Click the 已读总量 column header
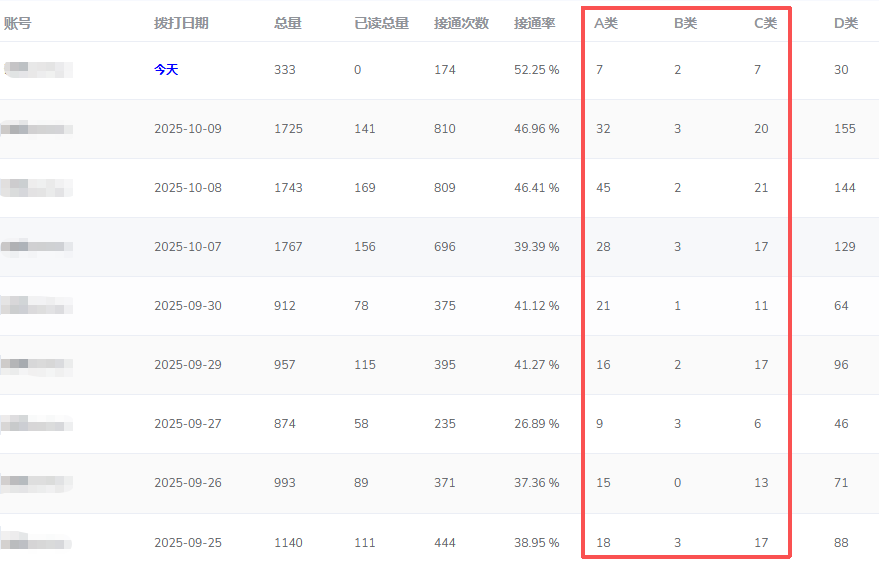The image size is (879, 564). (381, 23)
